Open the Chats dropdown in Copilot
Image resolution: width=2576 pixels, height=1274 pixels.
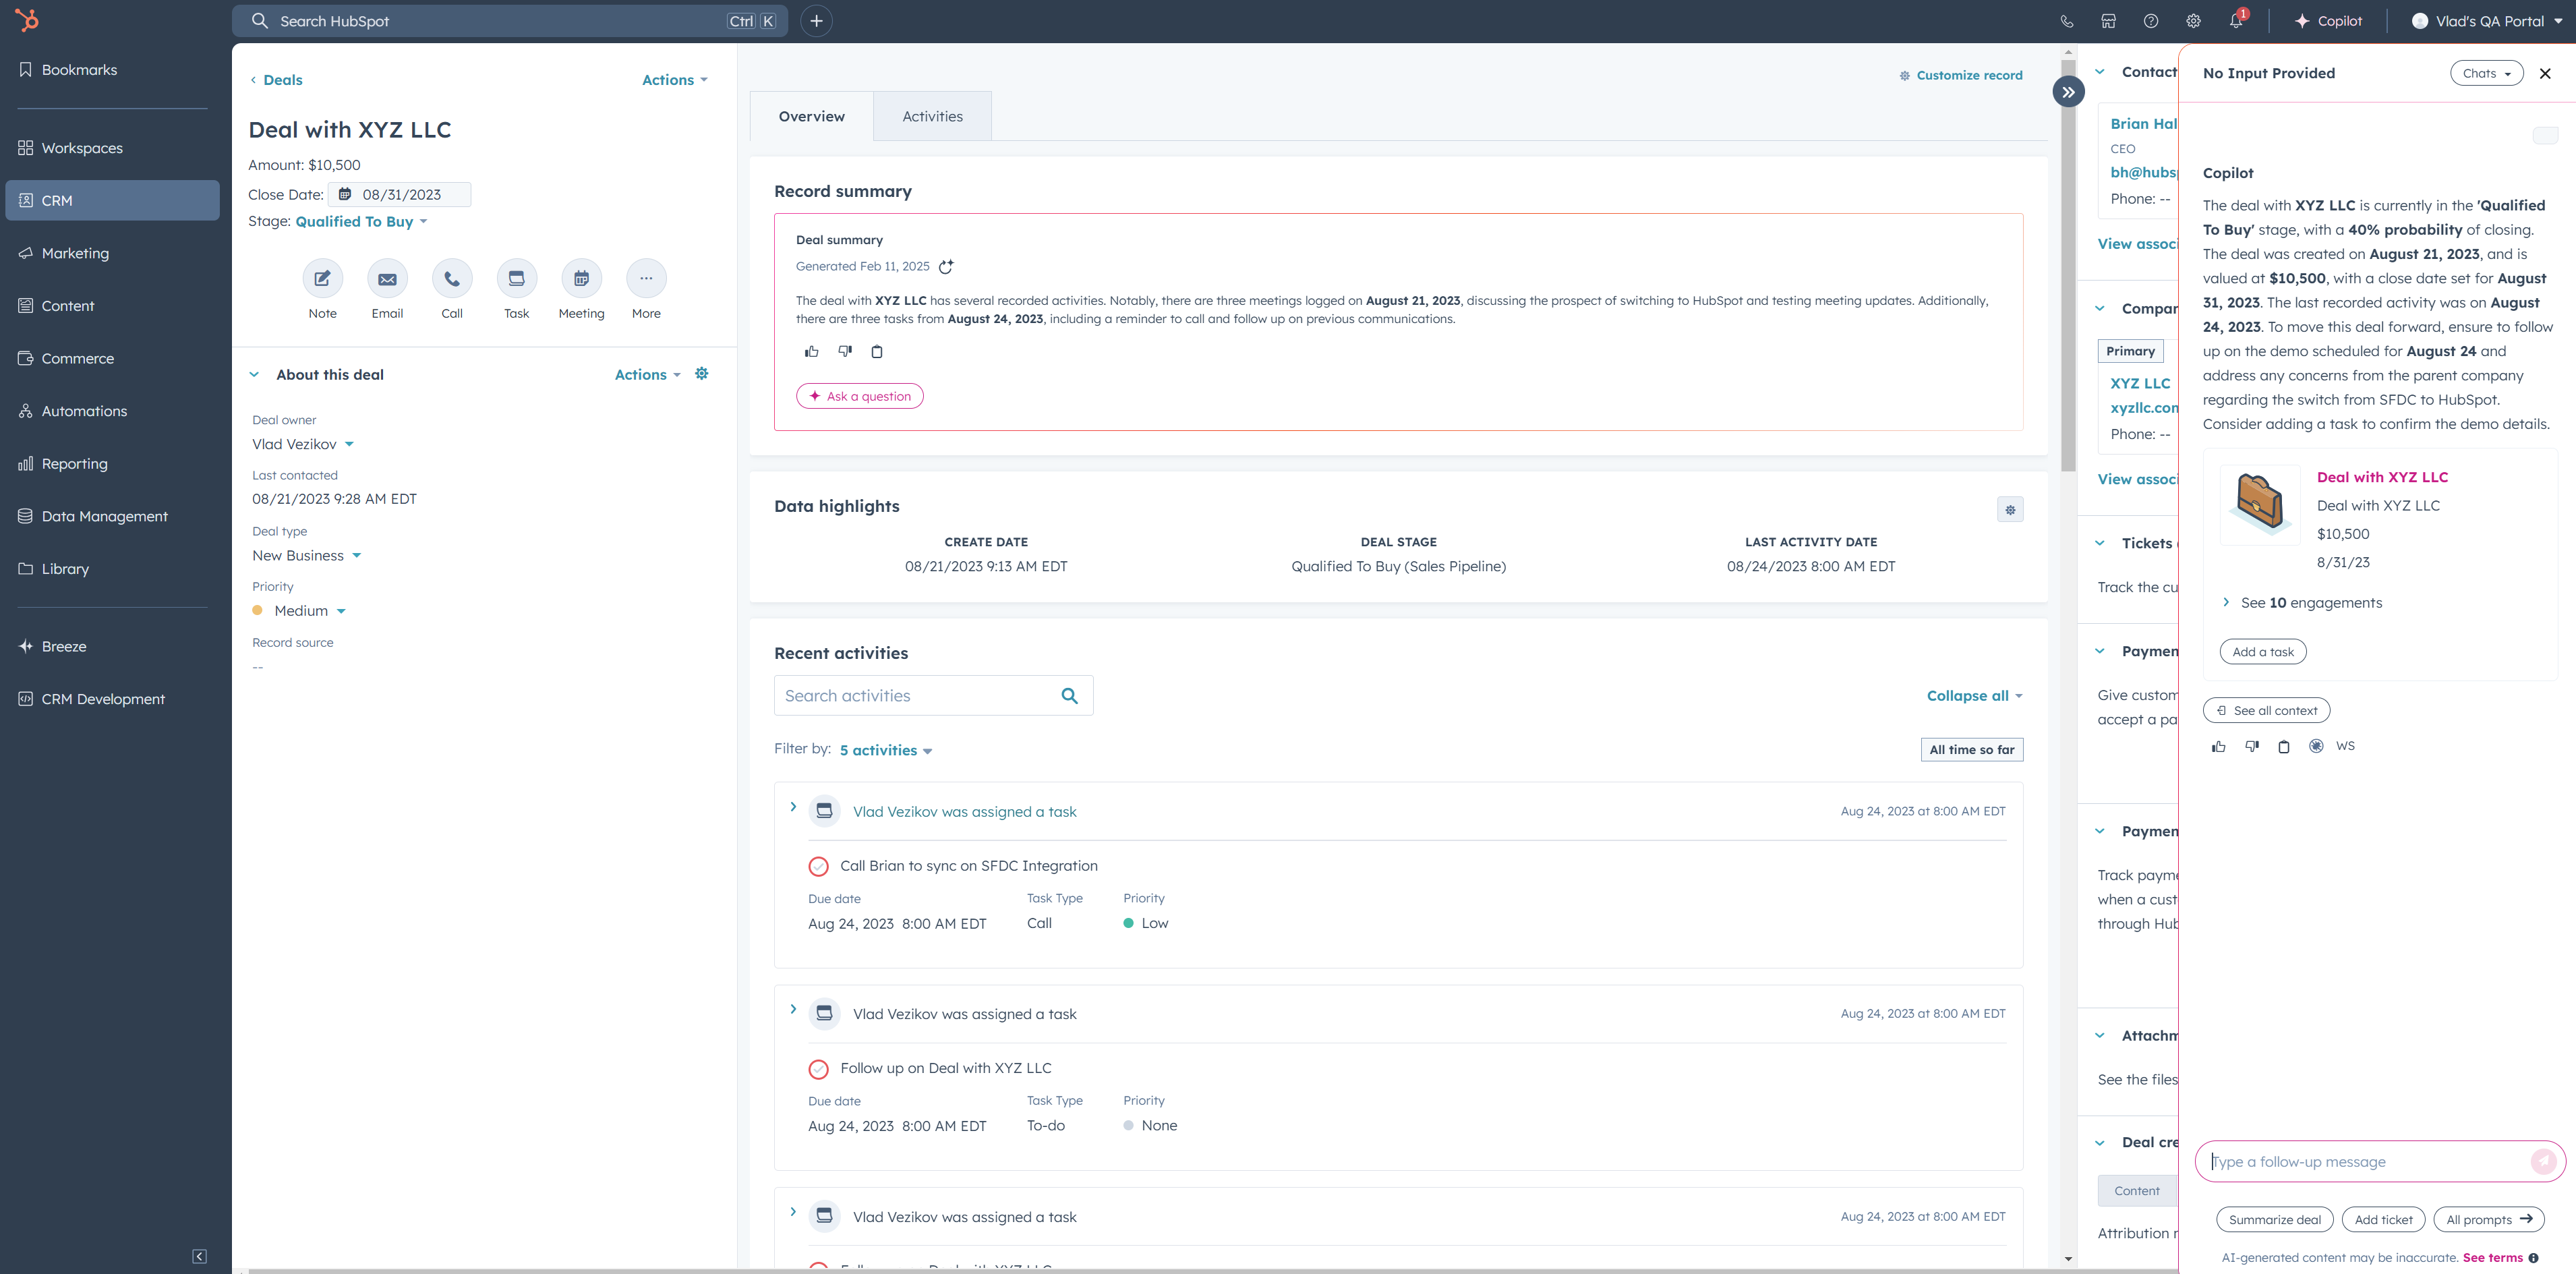(2486, 73)
